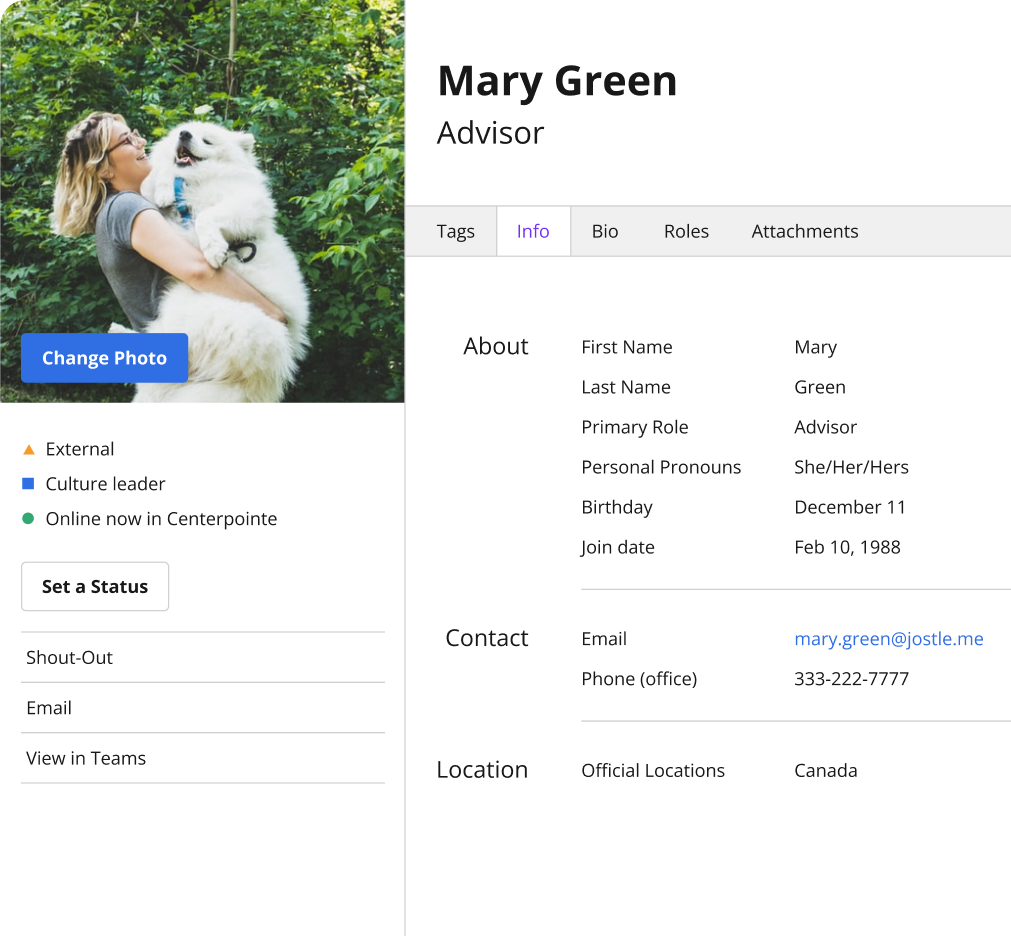Click the External label text
The width and height of the screenshot is (1011, 936).
click(80, 449)
